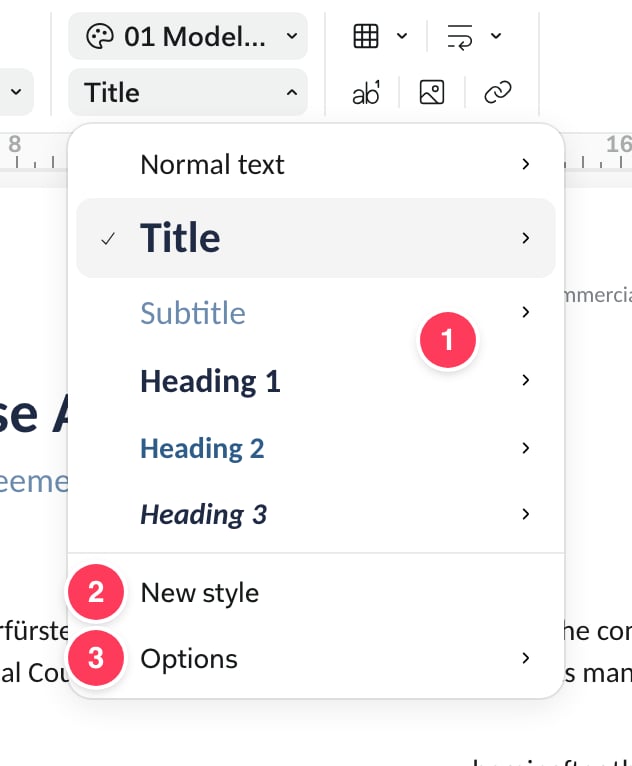
Task: Apply the Normal text style
Action: [316, 164]
